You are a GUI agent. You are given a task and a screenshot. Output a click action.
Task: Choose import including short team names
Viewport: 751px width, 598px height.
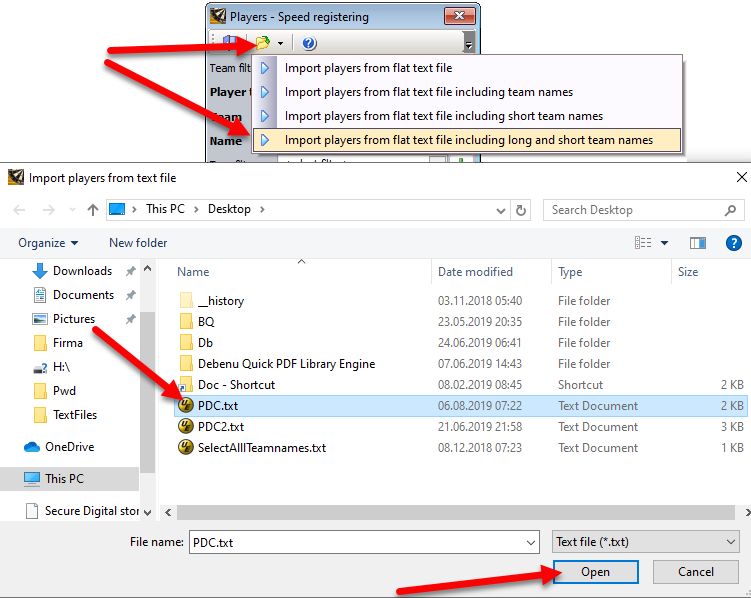tap(443, 116)
